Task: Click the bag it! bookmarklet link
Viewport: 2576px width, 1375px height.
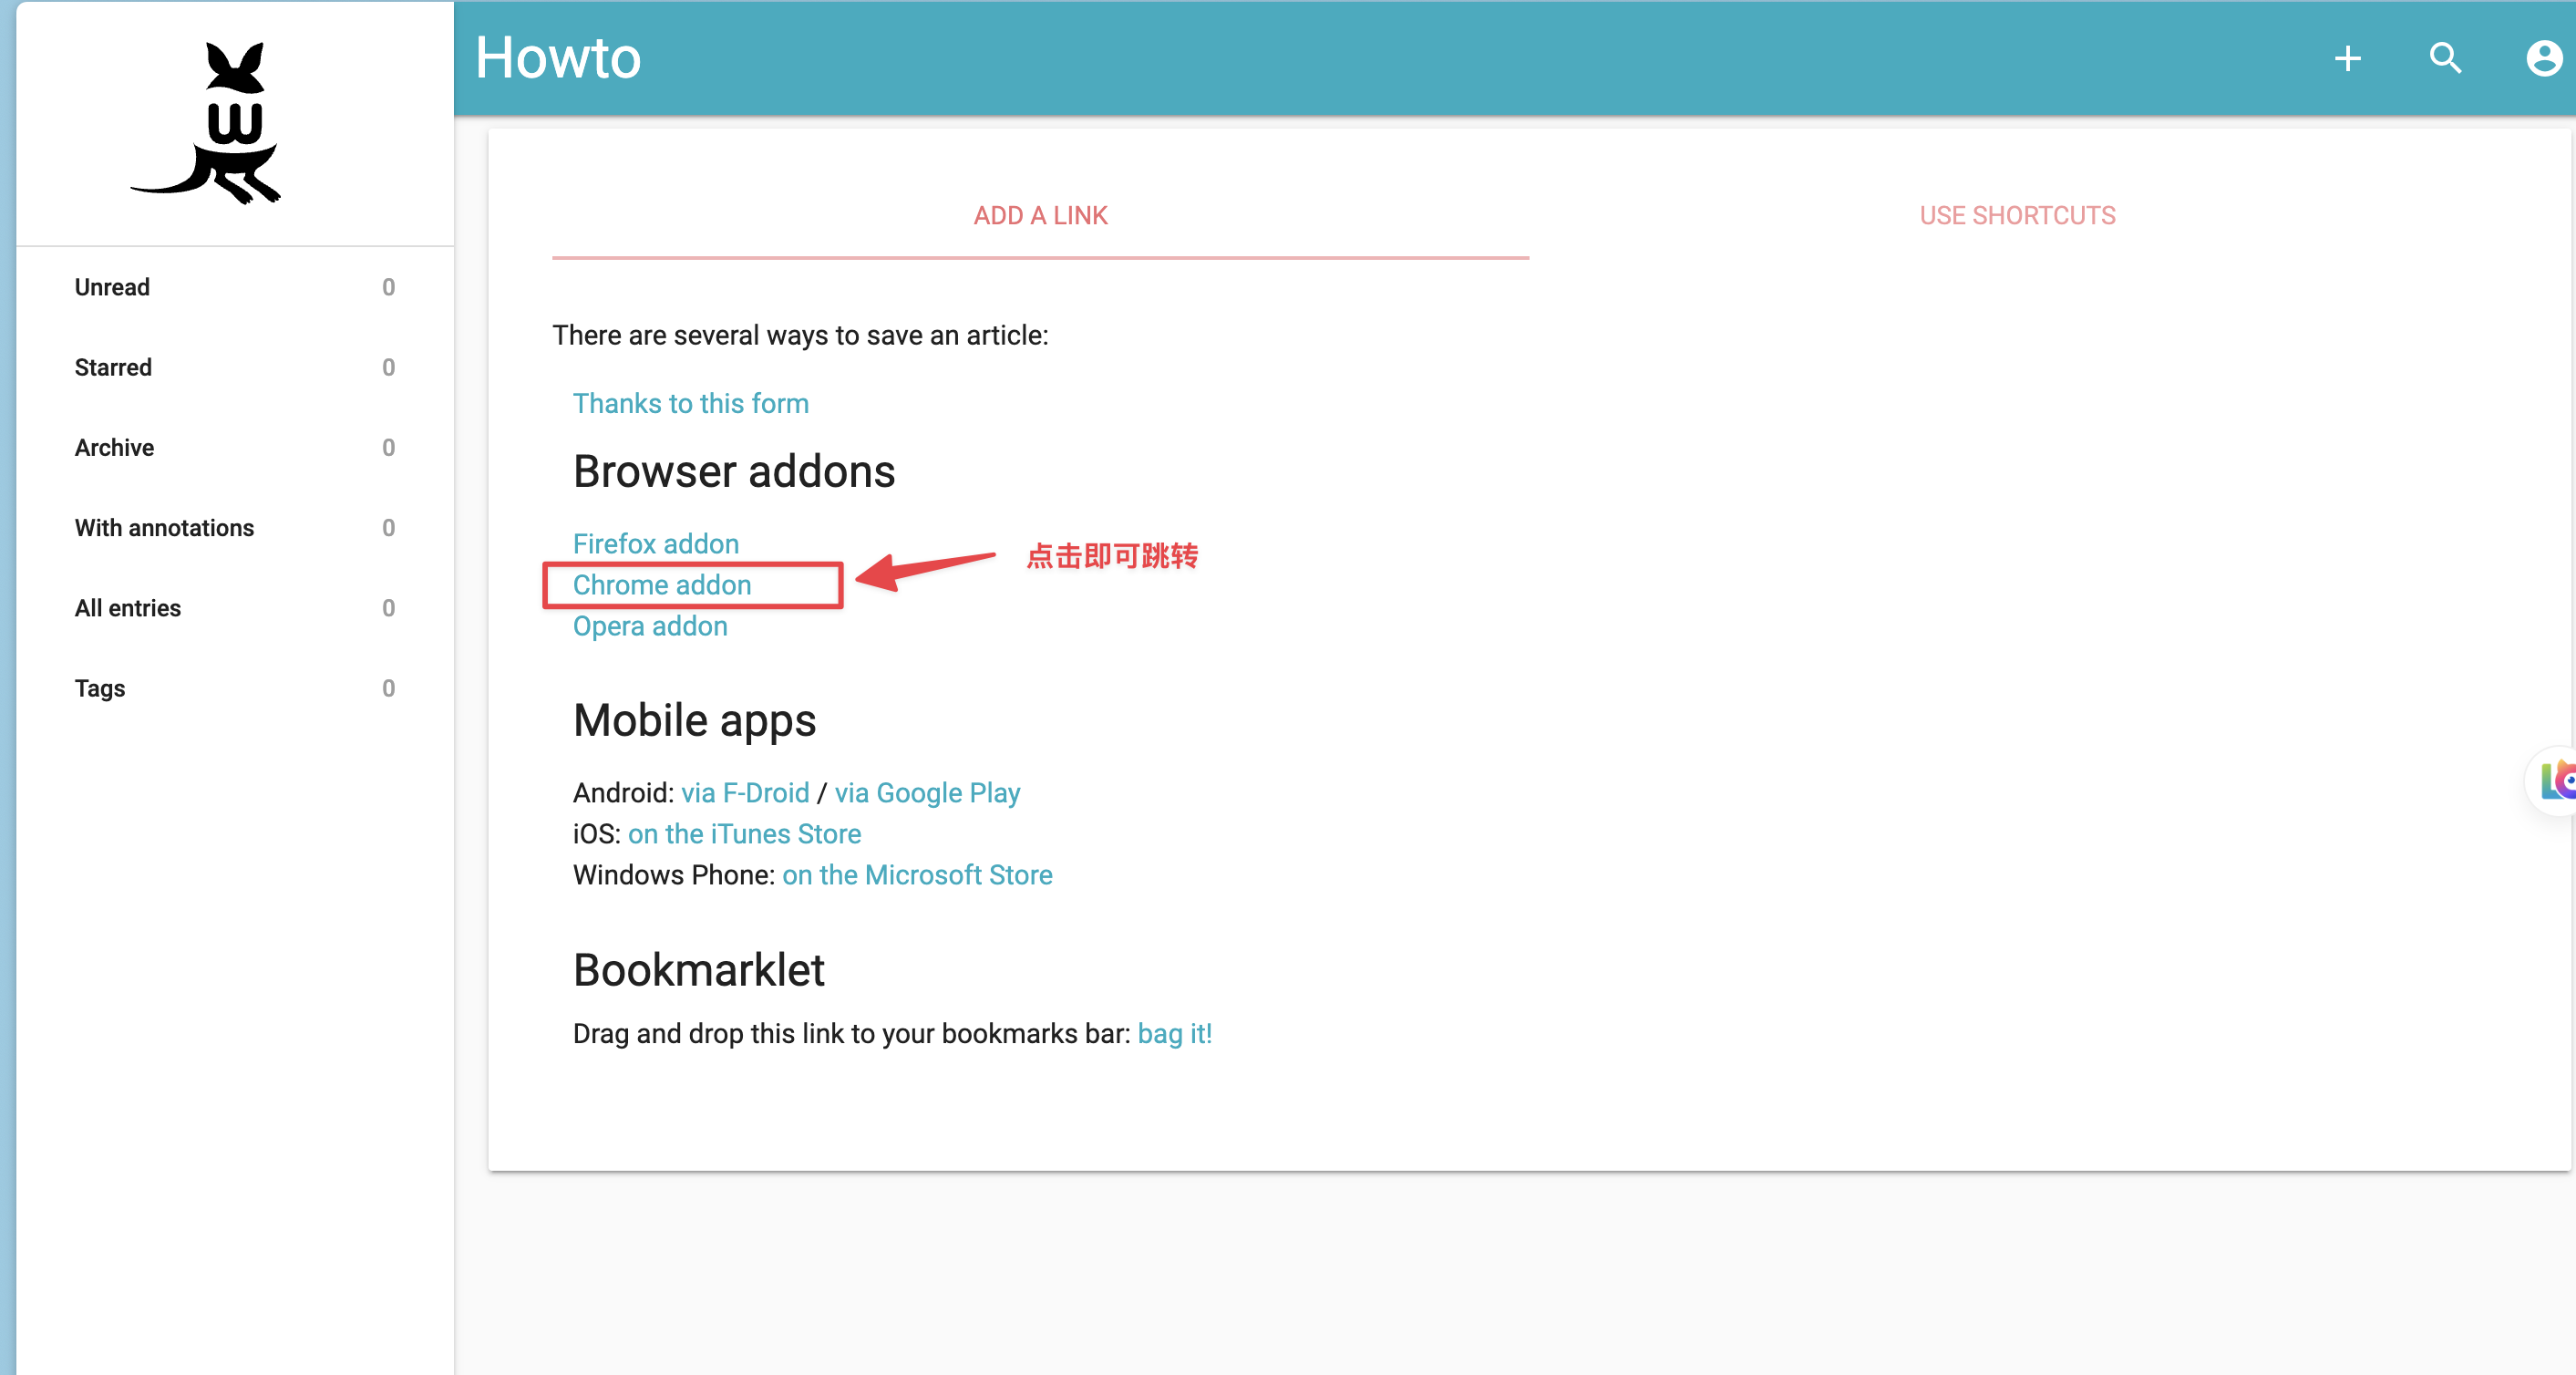Action: pyautogui.click(x=1174, y=1033)
